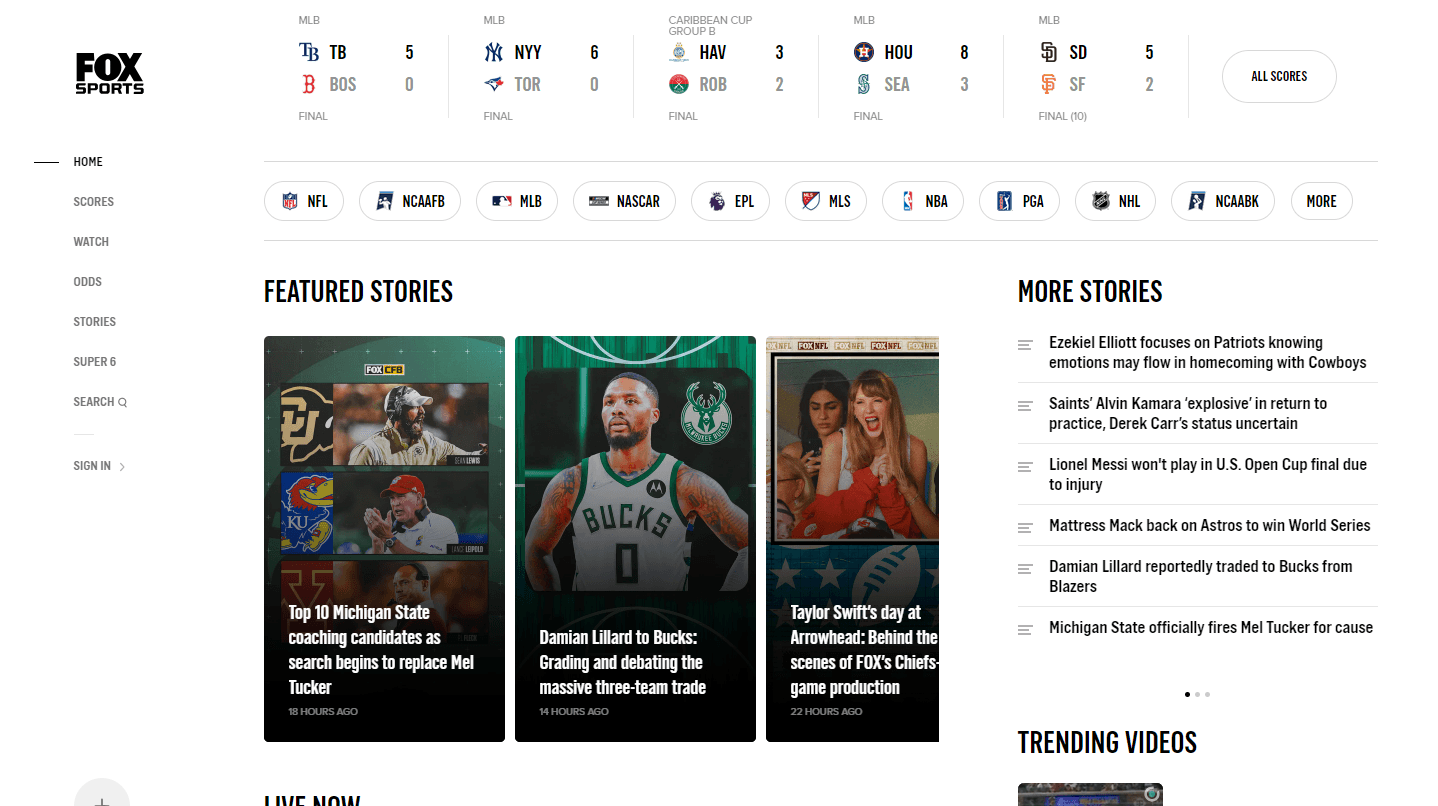1438x806 pixels.
Task: Go to Odds in sidebar menu
Action: tap(88, 281)
